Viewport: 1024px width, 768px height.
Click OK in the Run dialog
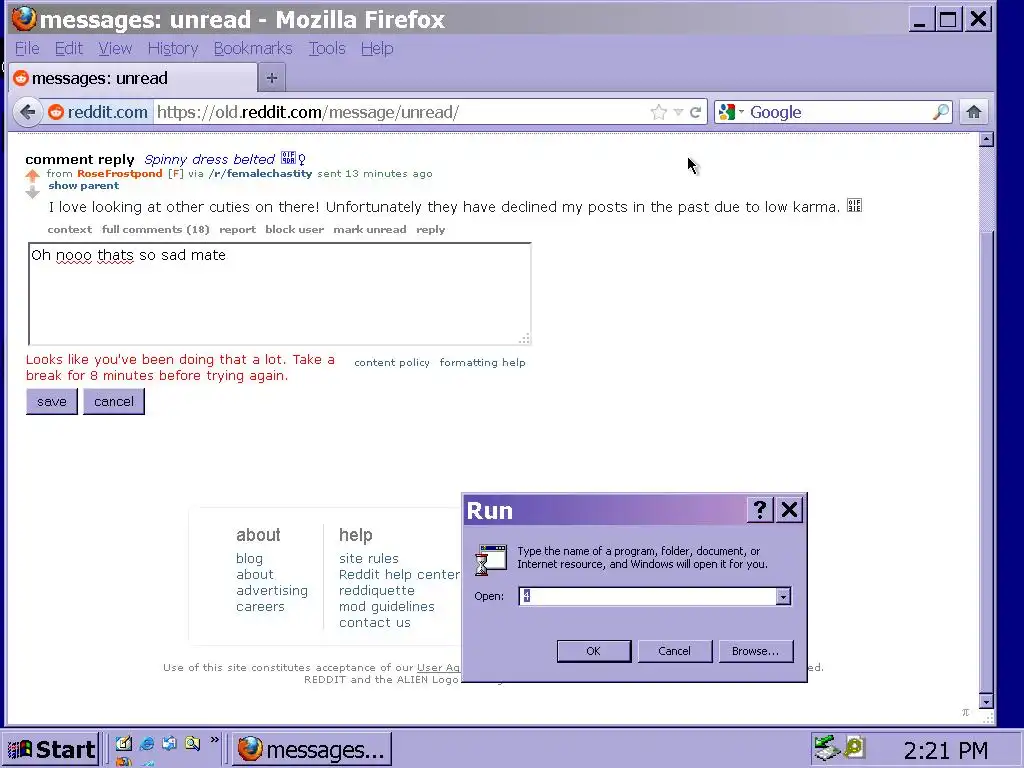(x=594, y=651)
